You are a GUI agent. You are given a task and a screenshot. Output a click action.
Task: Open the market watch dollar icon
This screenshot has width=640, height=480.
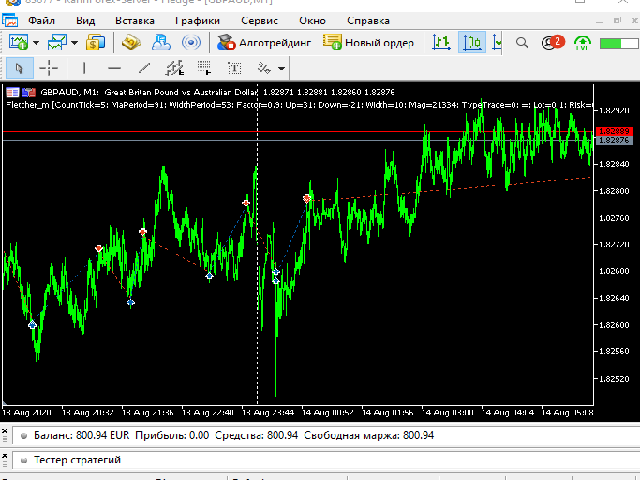pos(96,42)
